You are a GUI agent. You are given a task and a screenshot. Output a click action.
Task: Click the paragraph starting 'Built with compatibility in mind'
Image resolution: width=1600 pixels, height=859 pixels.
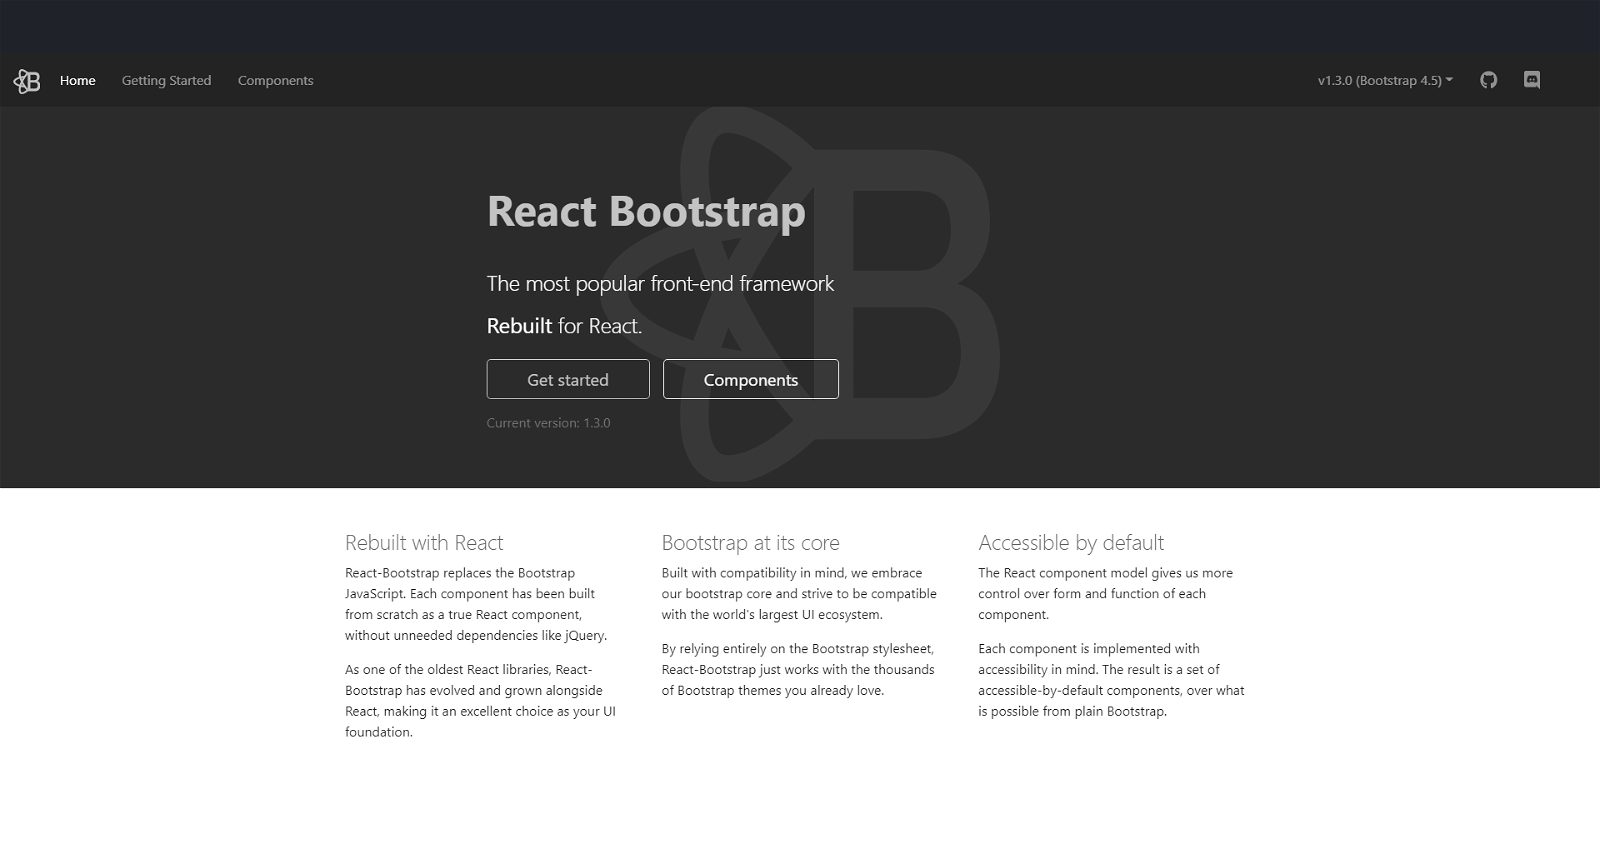click(x=799, y=594)
